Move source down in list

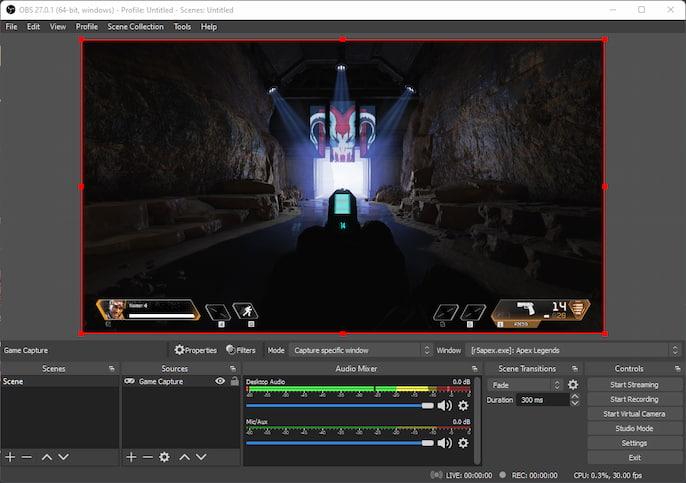click(x=201, y=457)
